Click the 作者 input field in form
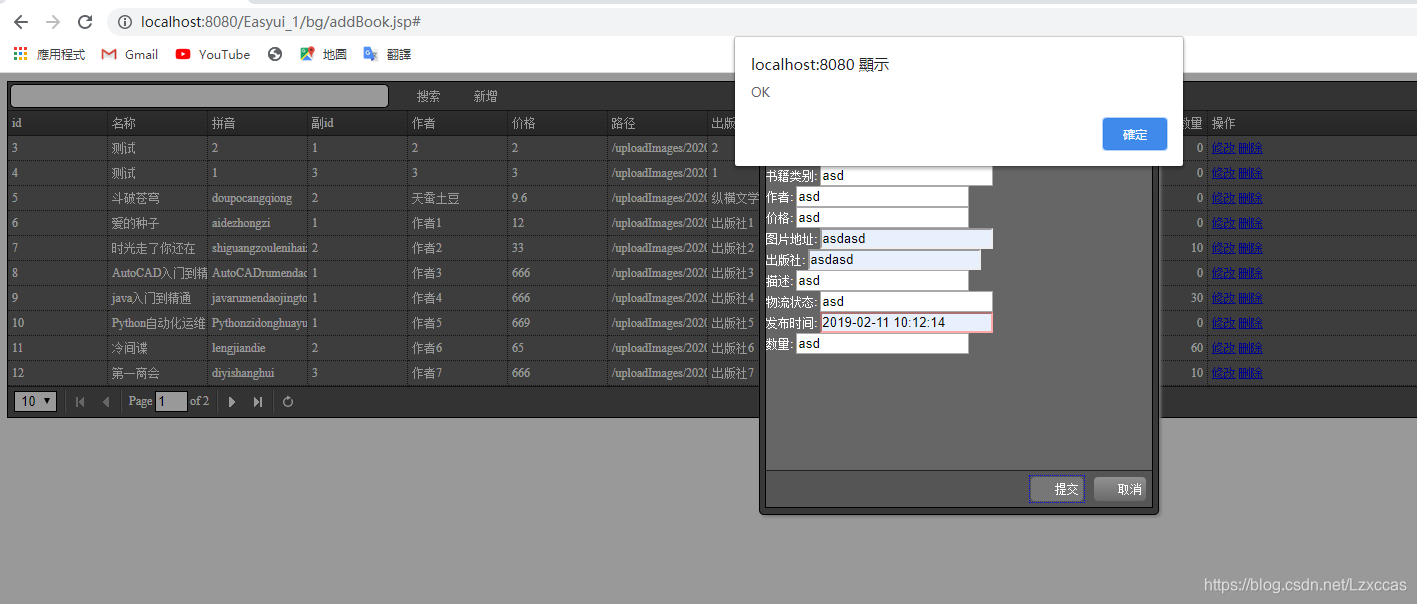Viewport: 1417px width, 604px height. 882,196
